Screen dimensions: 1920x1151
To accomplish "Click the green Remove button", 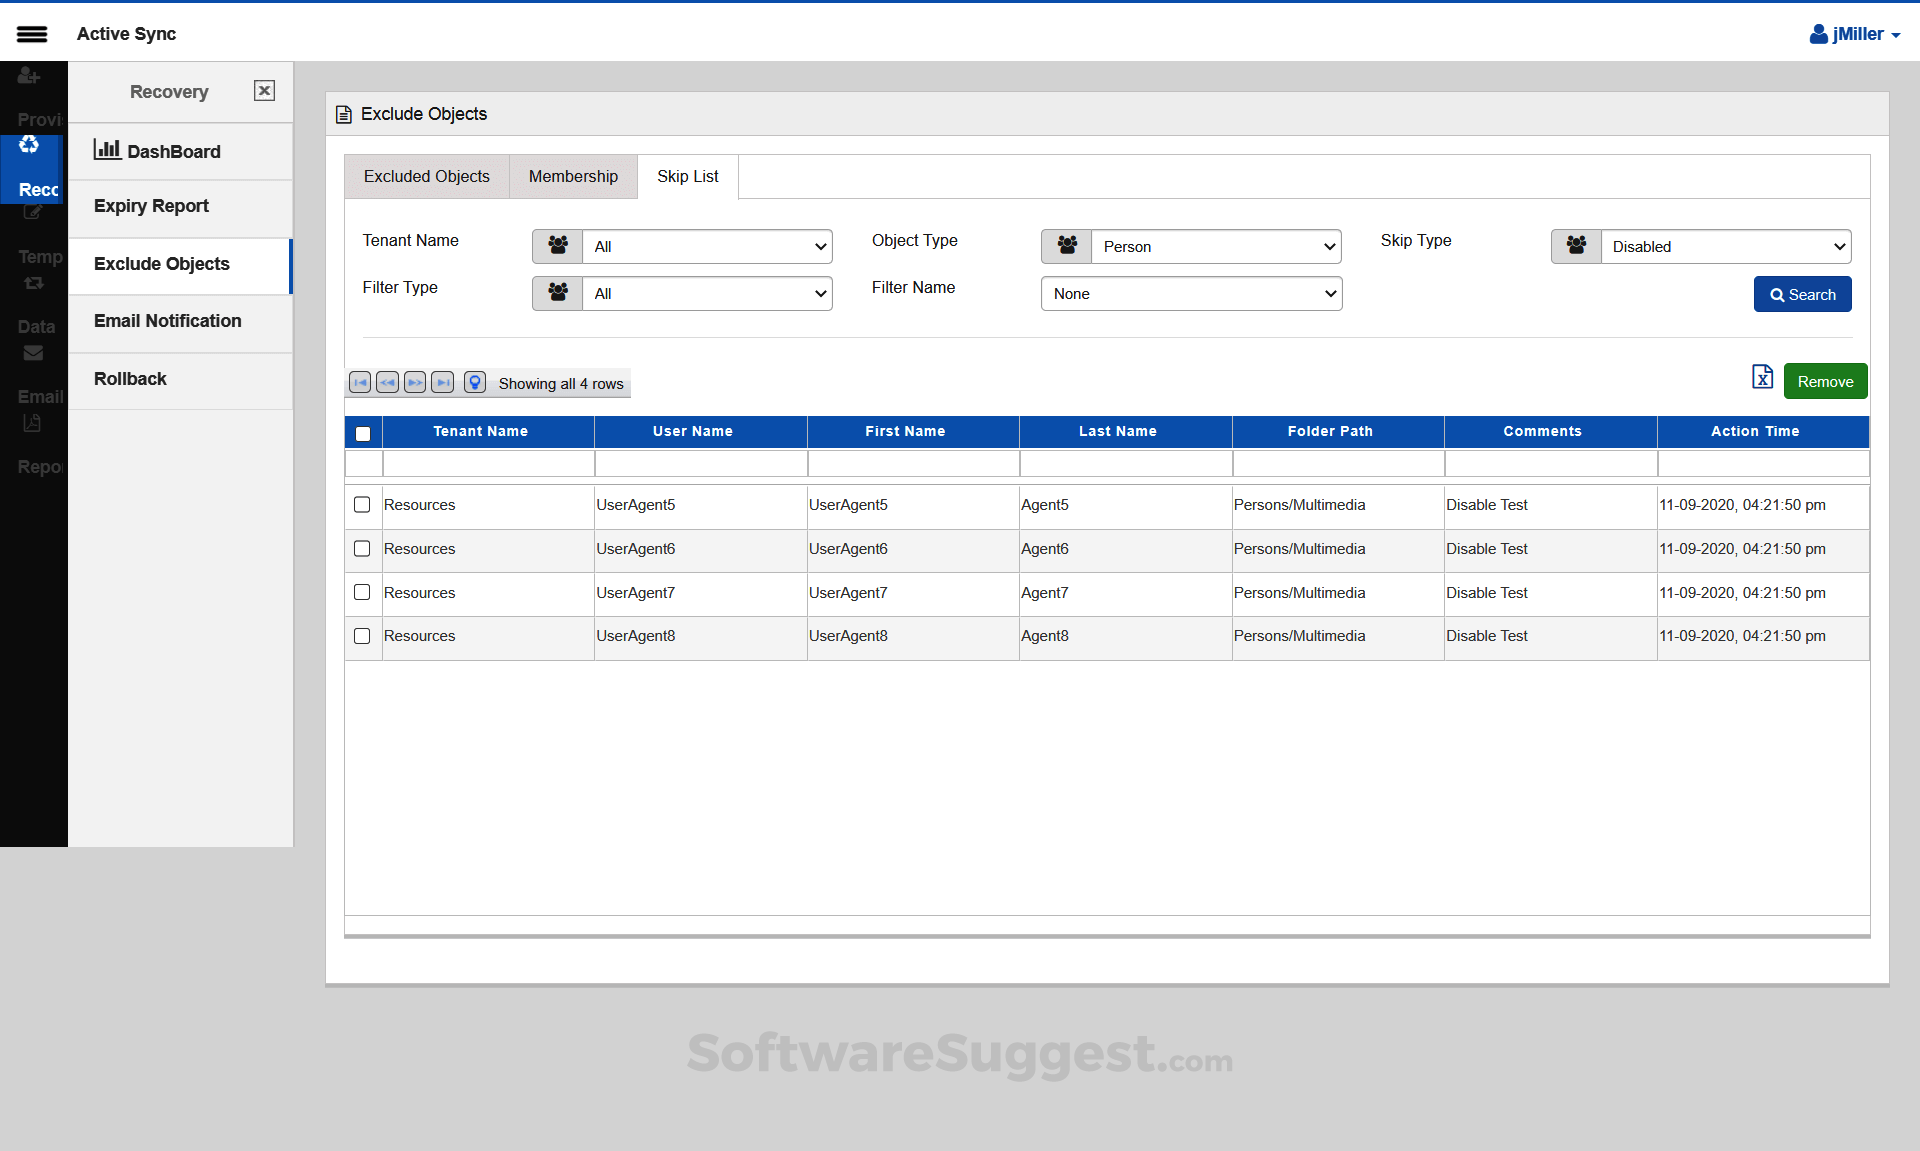I will click(1825, 382).
